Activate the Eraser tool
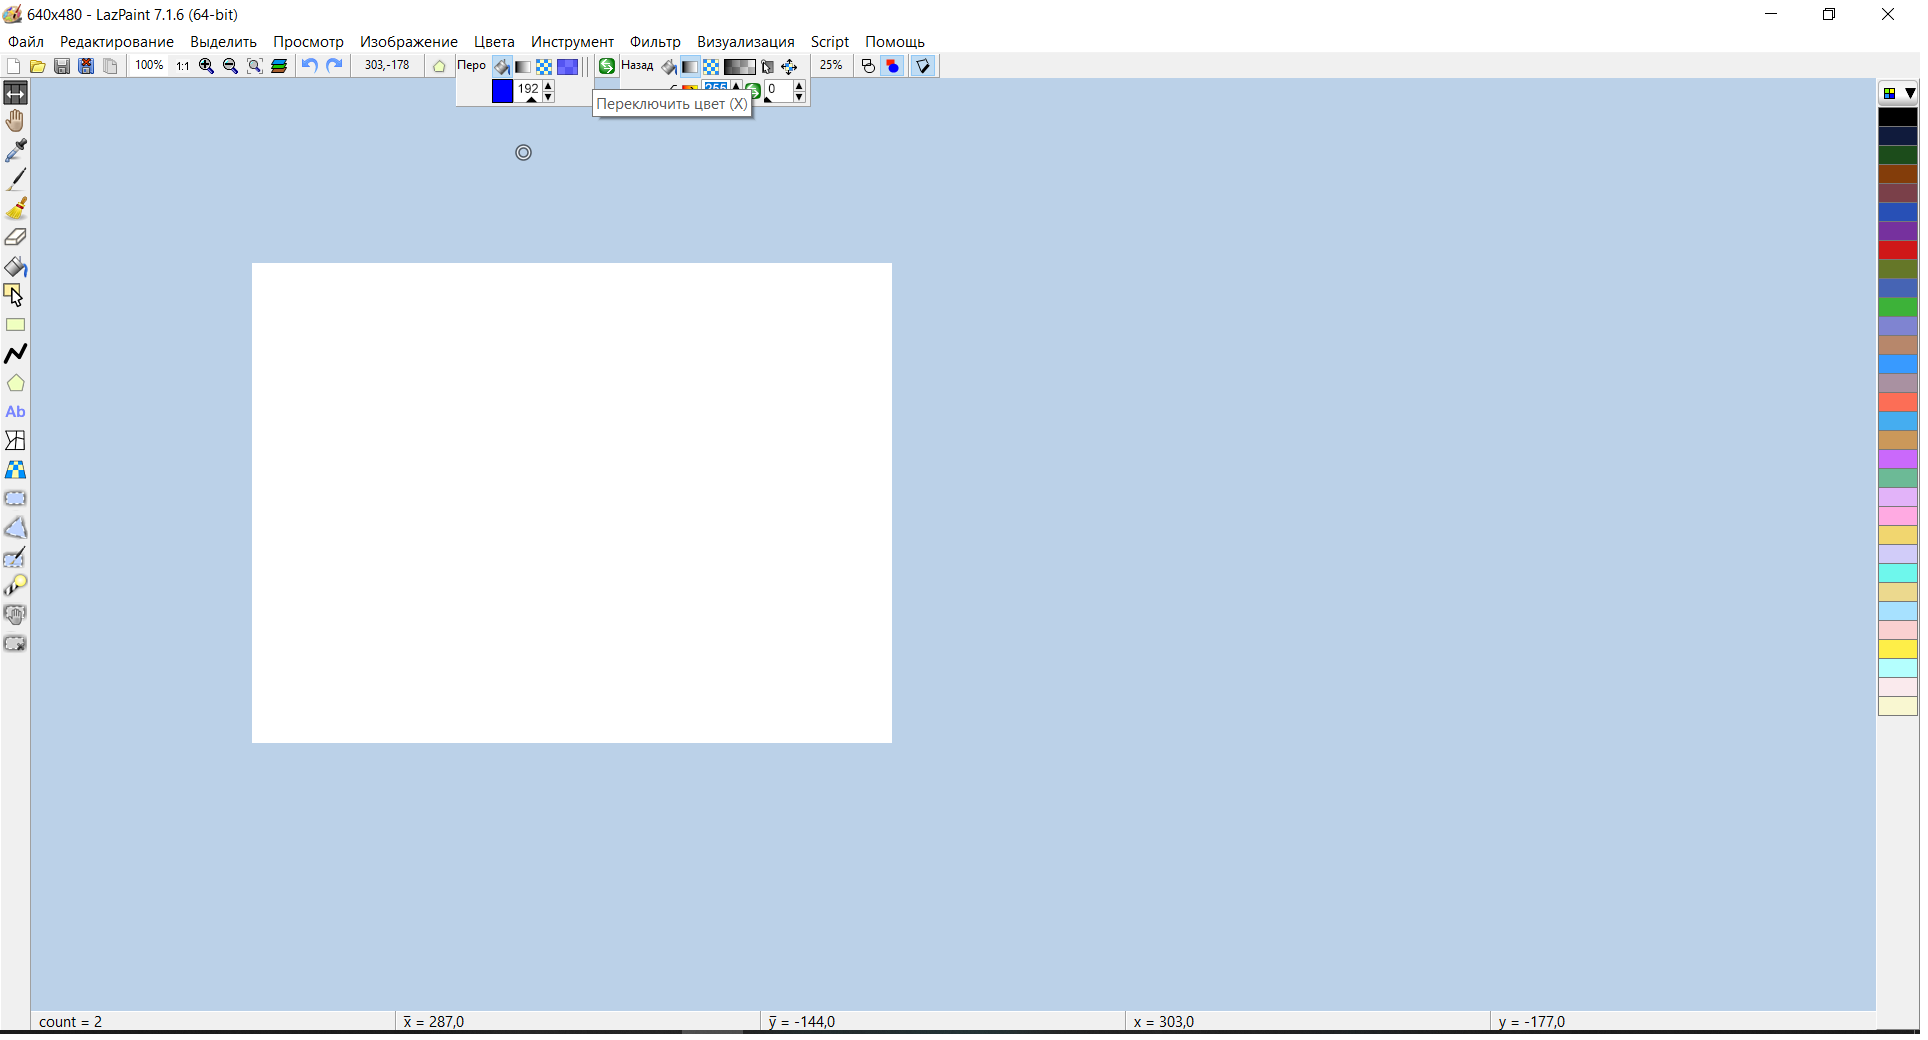 click(x=16, y=237)
